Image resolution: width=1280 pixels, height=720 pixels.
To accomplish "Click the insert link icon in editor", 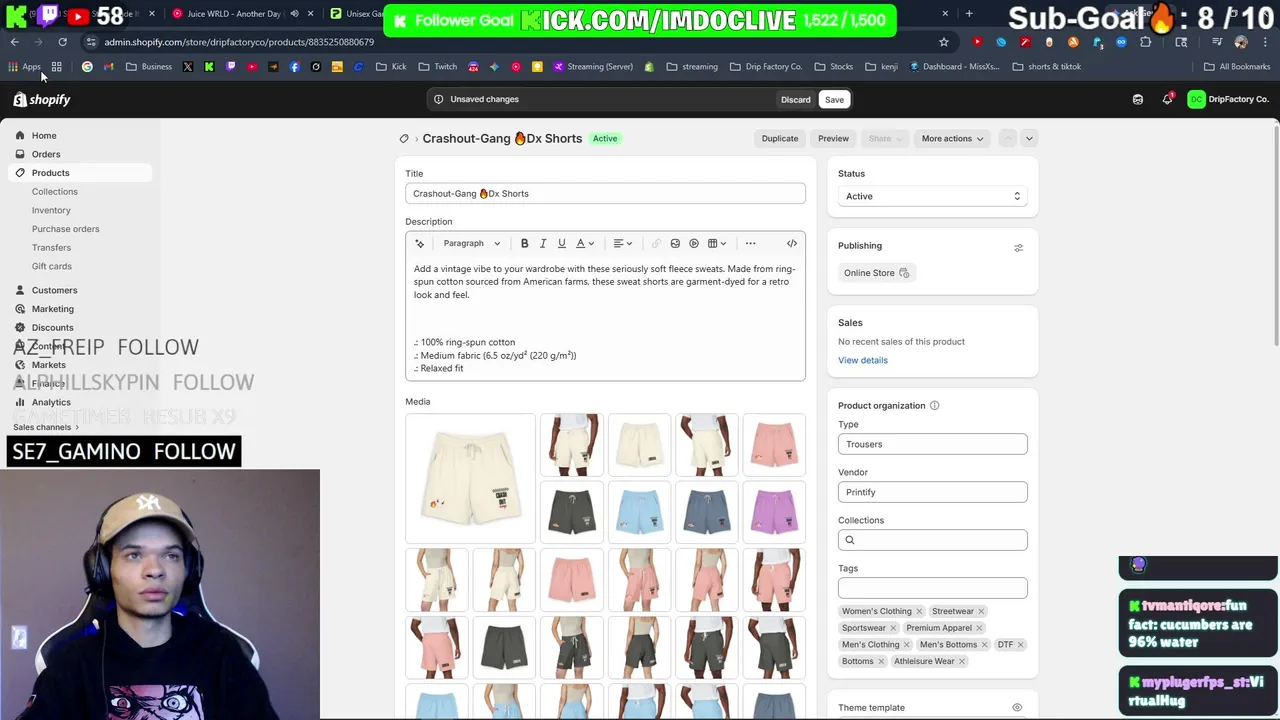I will (x=656, y=243).
